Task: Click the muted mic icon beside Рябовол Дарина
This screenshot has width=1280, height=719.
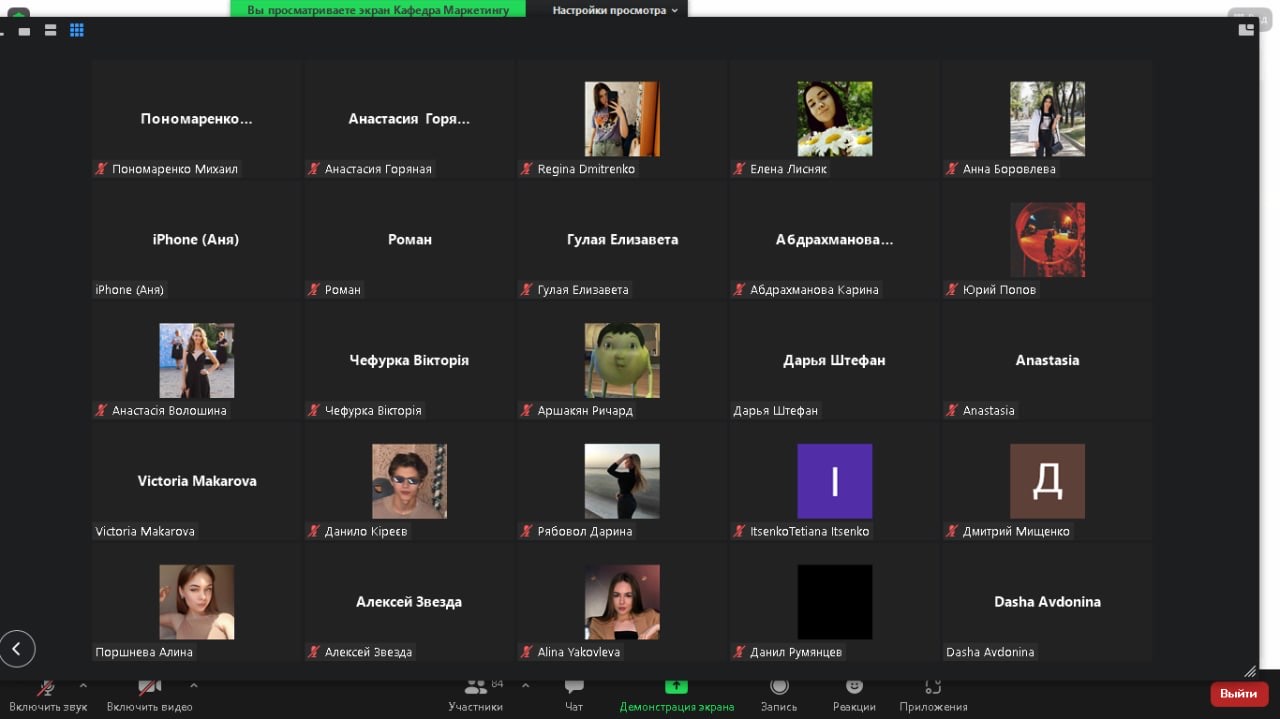Action: tap(527, 532)
